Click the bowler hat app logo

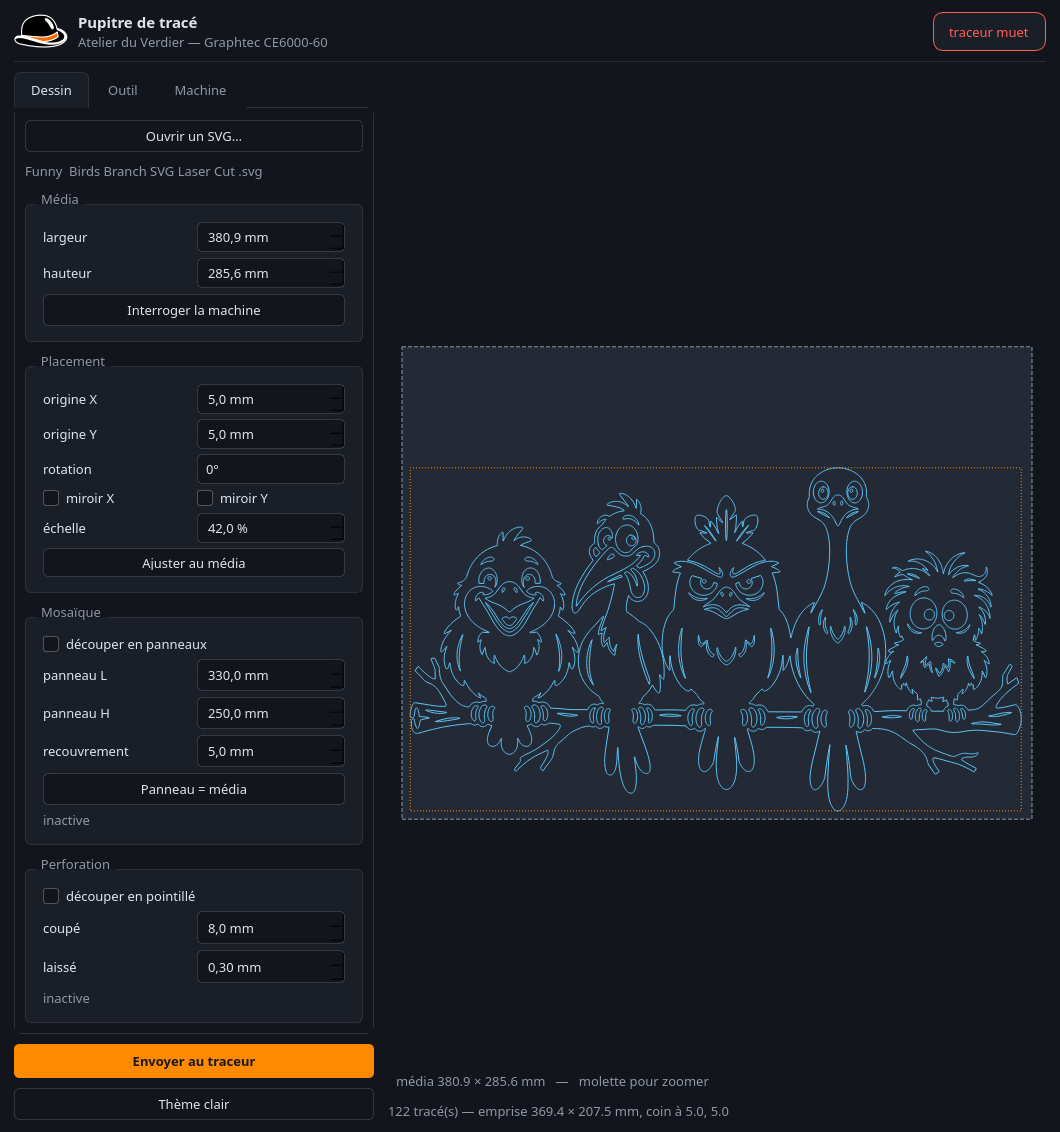[x=40, y=32]
